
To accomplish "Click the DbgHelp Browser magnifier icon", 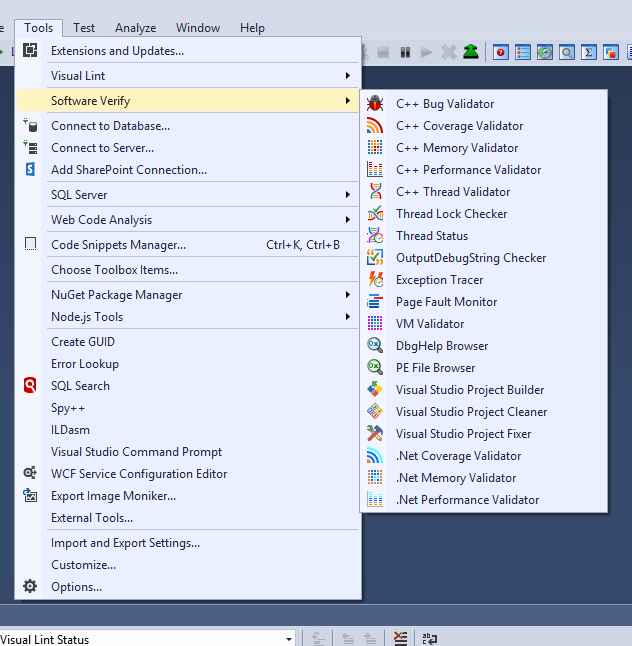I will pos(375,346).
